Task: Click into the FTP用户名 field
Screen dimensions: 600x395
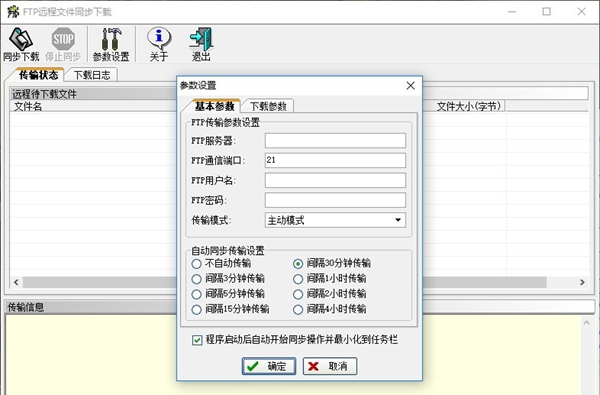Action: [x=335, y=180]
